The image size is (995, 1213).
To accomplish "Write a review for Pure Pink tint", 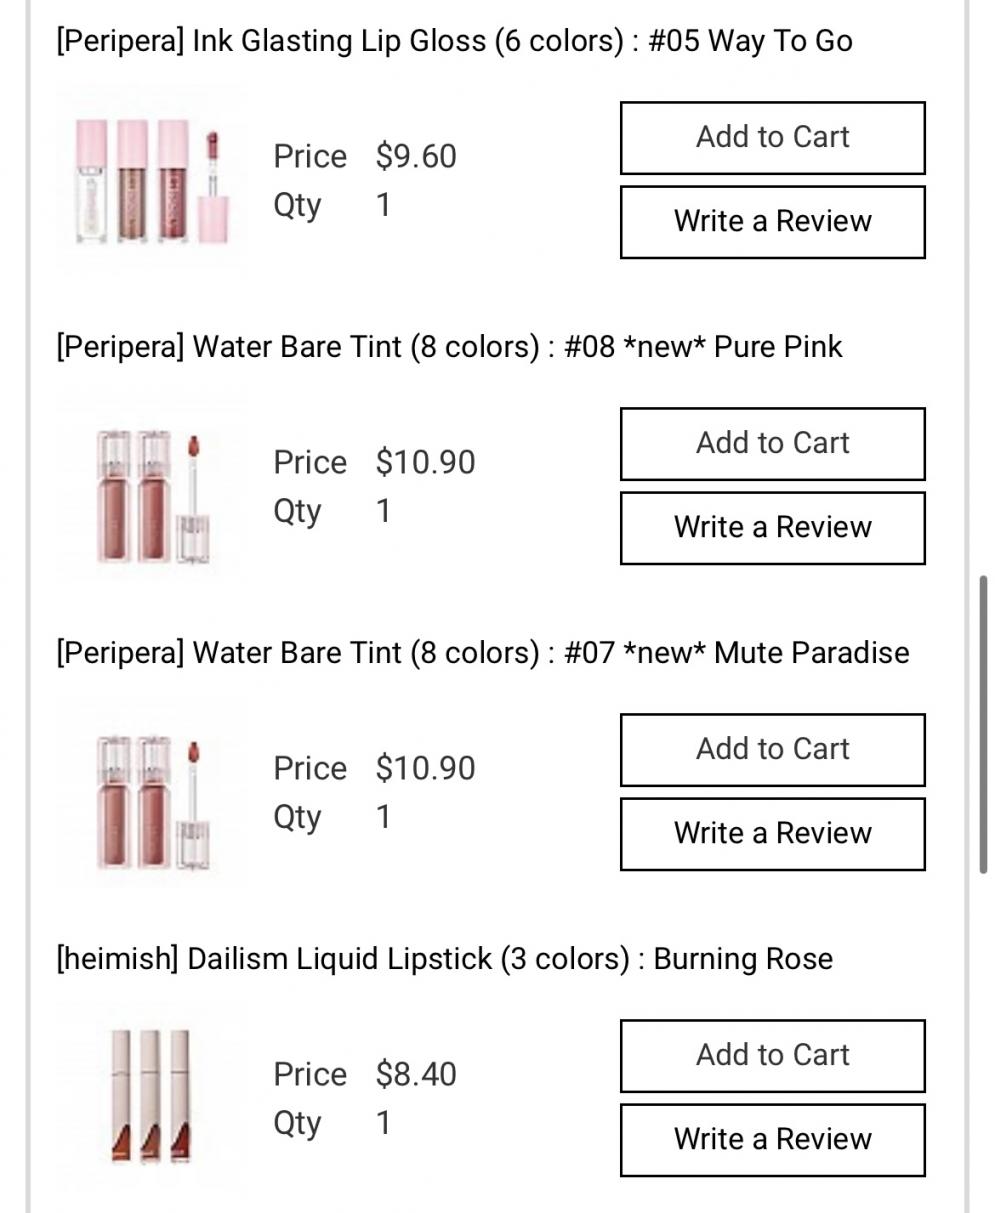I will click(772, 528).
